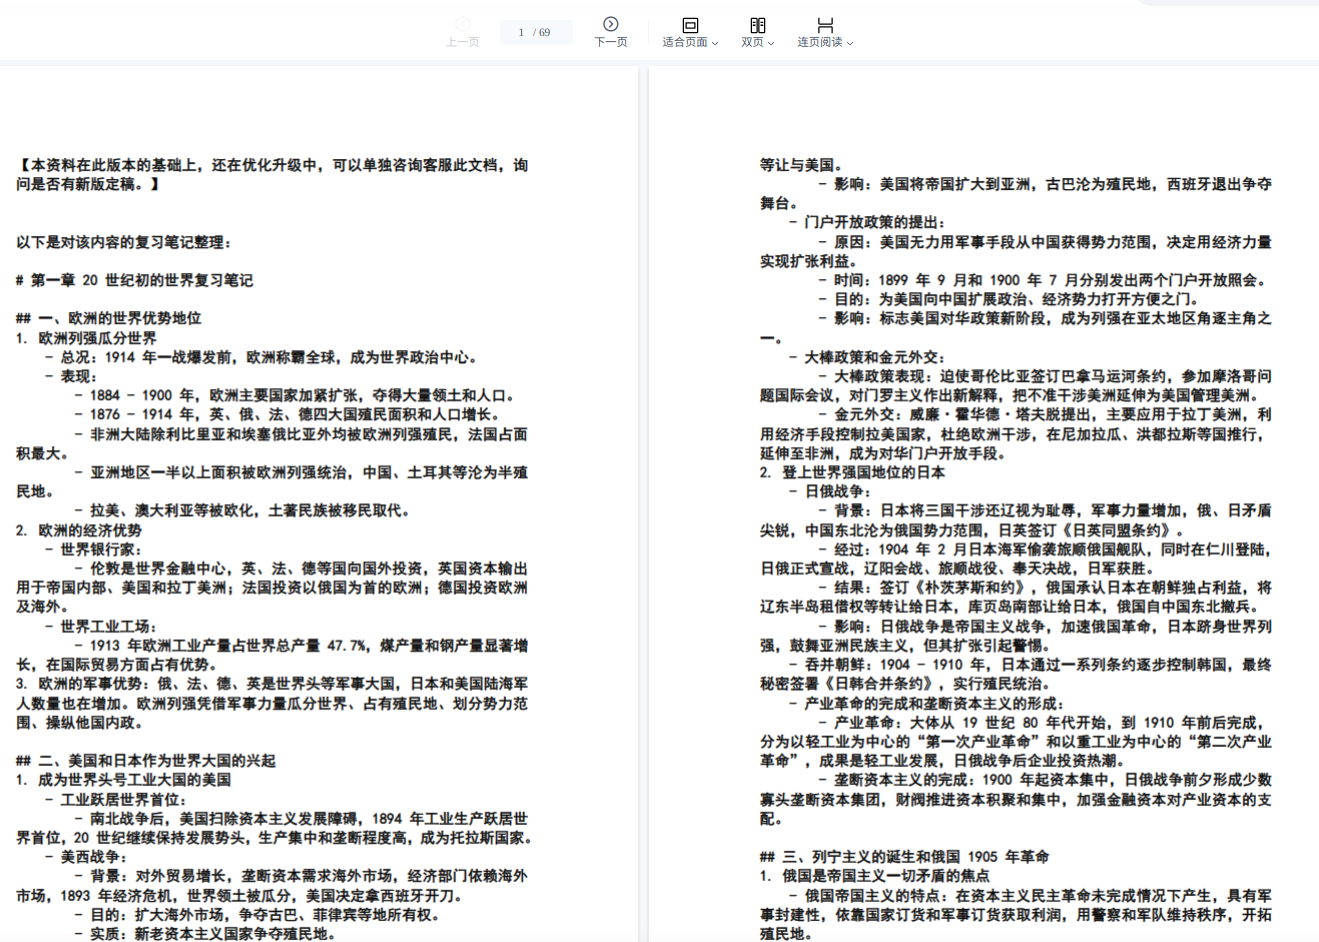Click the bracketed notice paragraph at top left

point(272,174)
